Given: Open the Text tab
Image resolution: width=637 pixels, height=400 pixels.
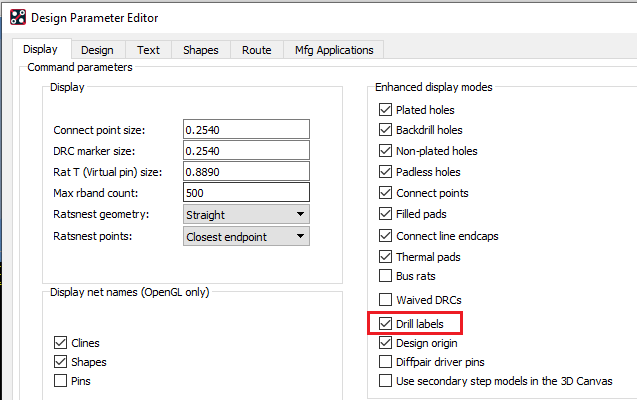Looking at the screenshot, I should (x=148, y=50).
